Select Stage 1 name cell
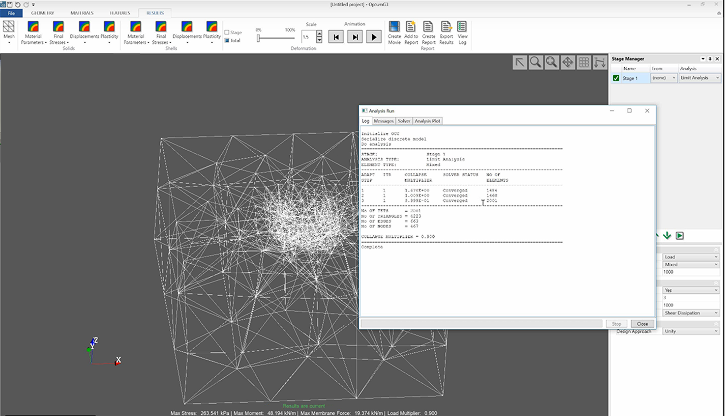This screenshot has height=416, width=725. point(635,78)
